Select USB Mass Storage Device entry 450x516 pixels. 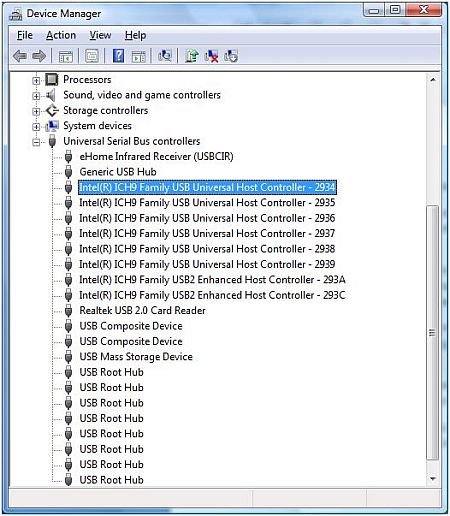pos(136,357)
